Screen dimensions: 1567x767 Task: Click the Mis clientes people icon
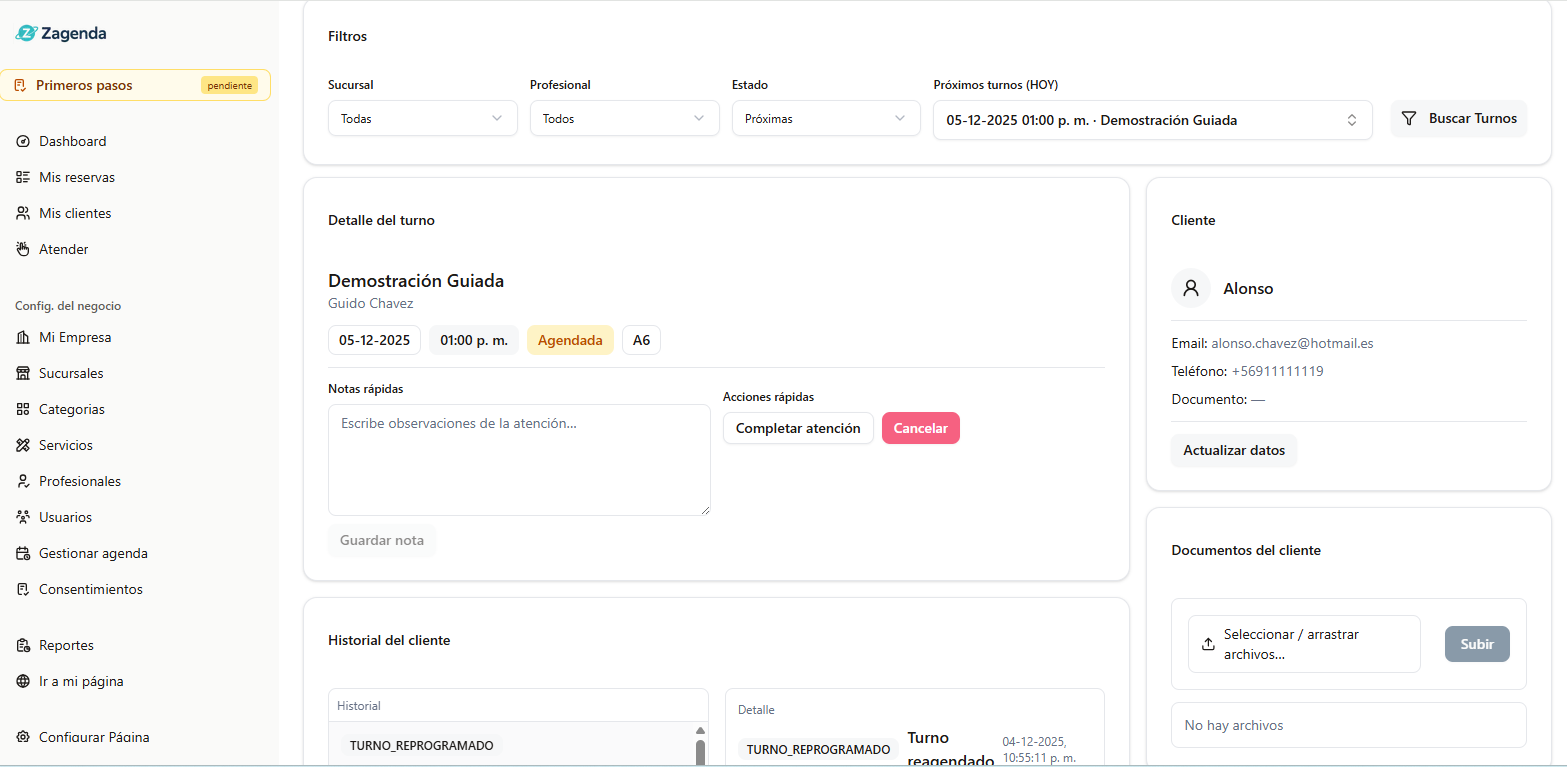point(23,214)
